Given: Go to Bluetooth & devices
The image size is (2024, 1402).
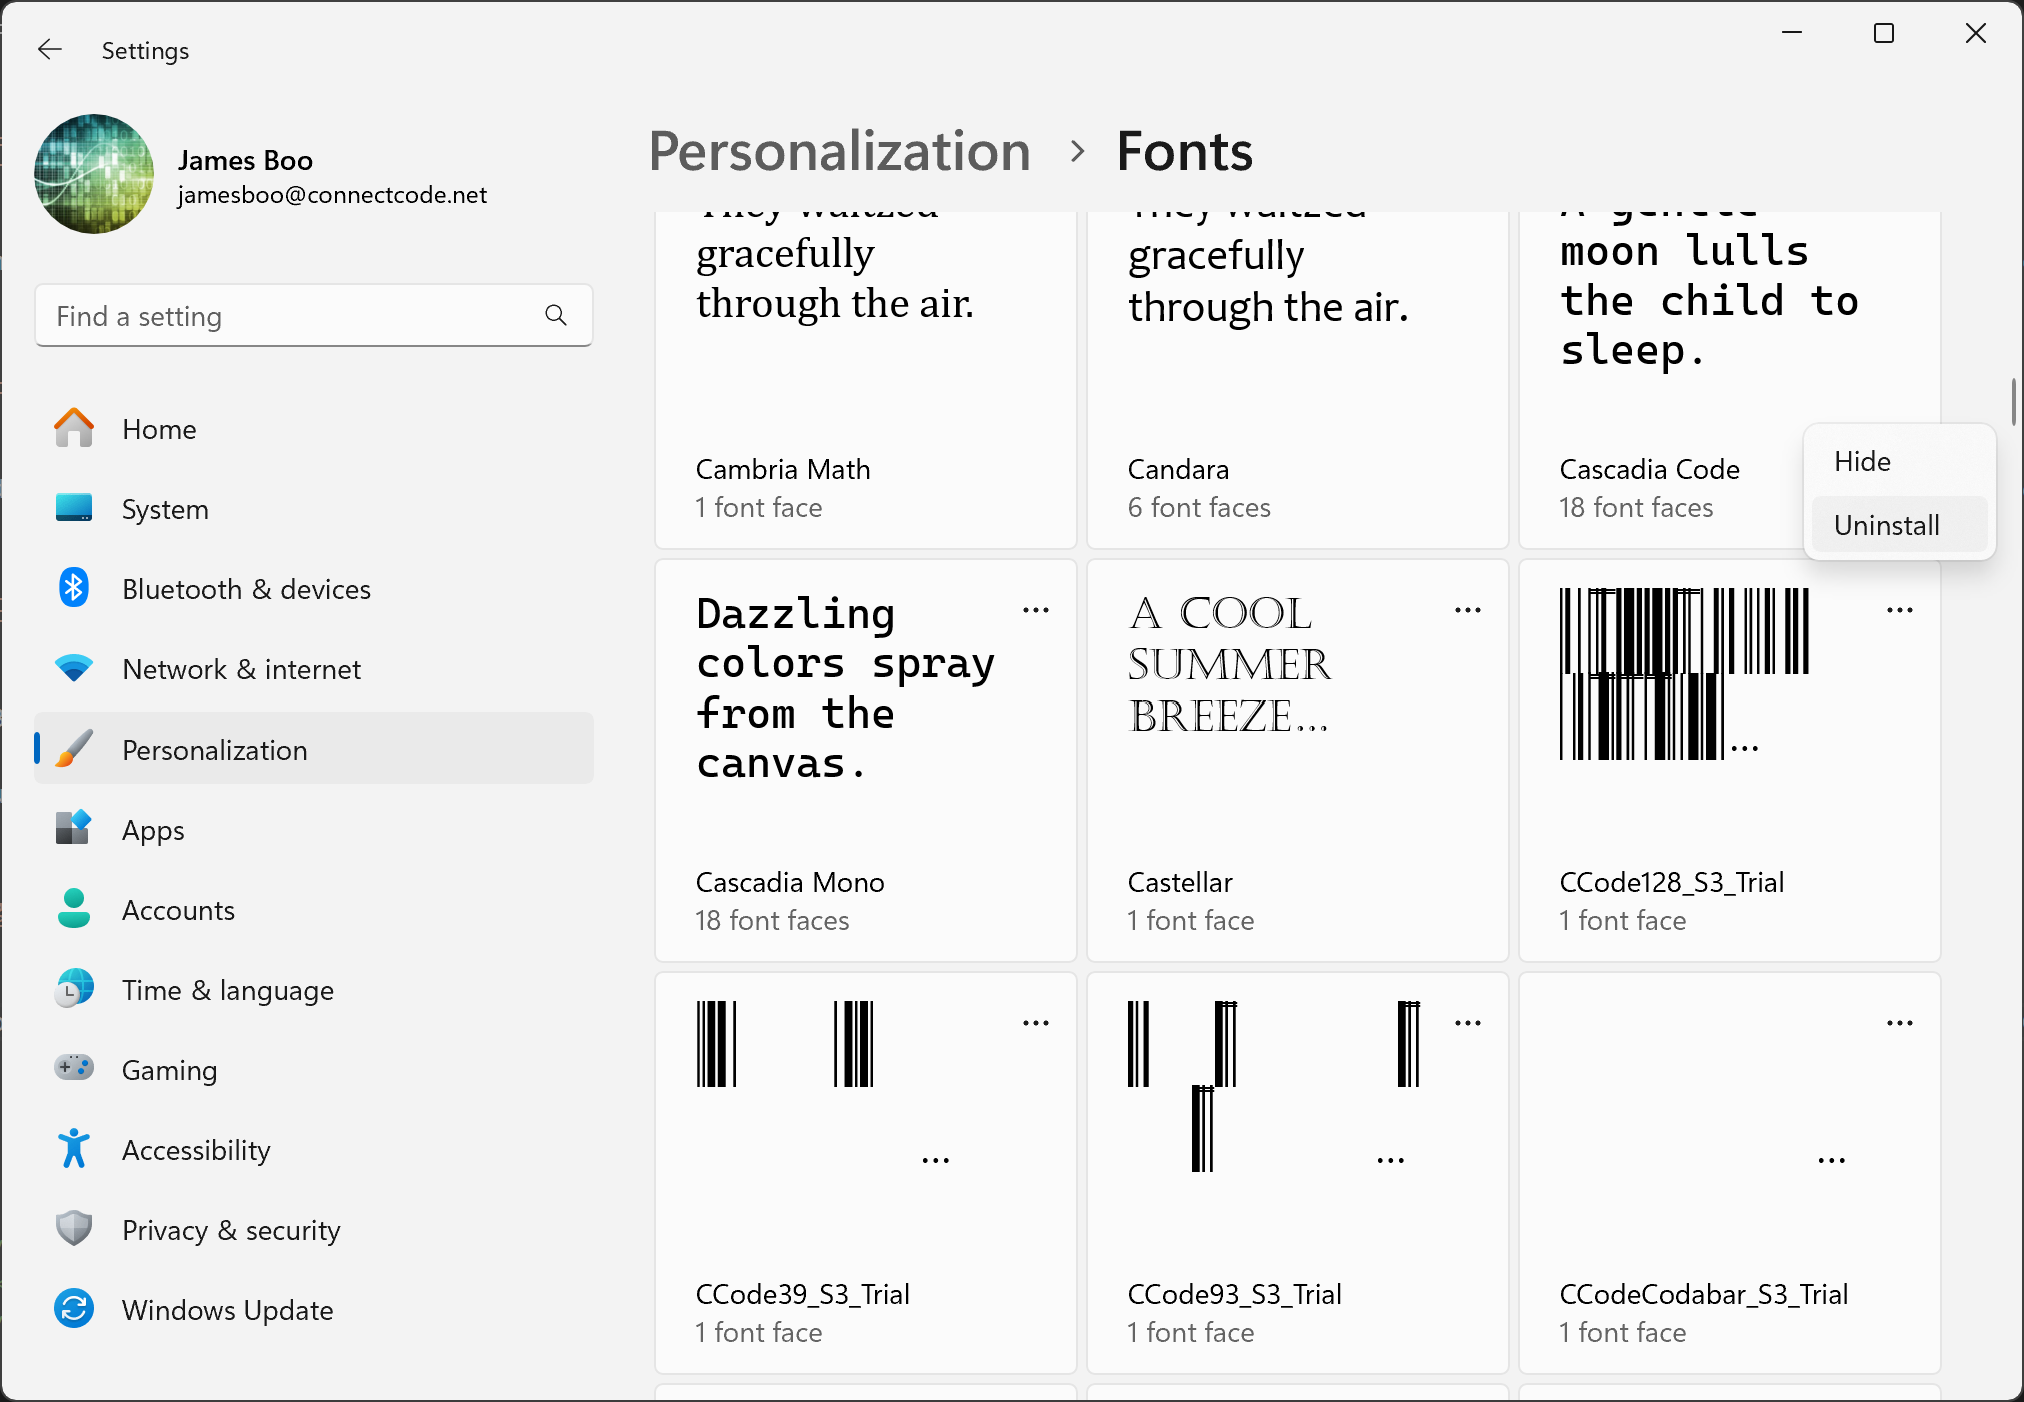Looking at the screenshot, I should [314, 589].
